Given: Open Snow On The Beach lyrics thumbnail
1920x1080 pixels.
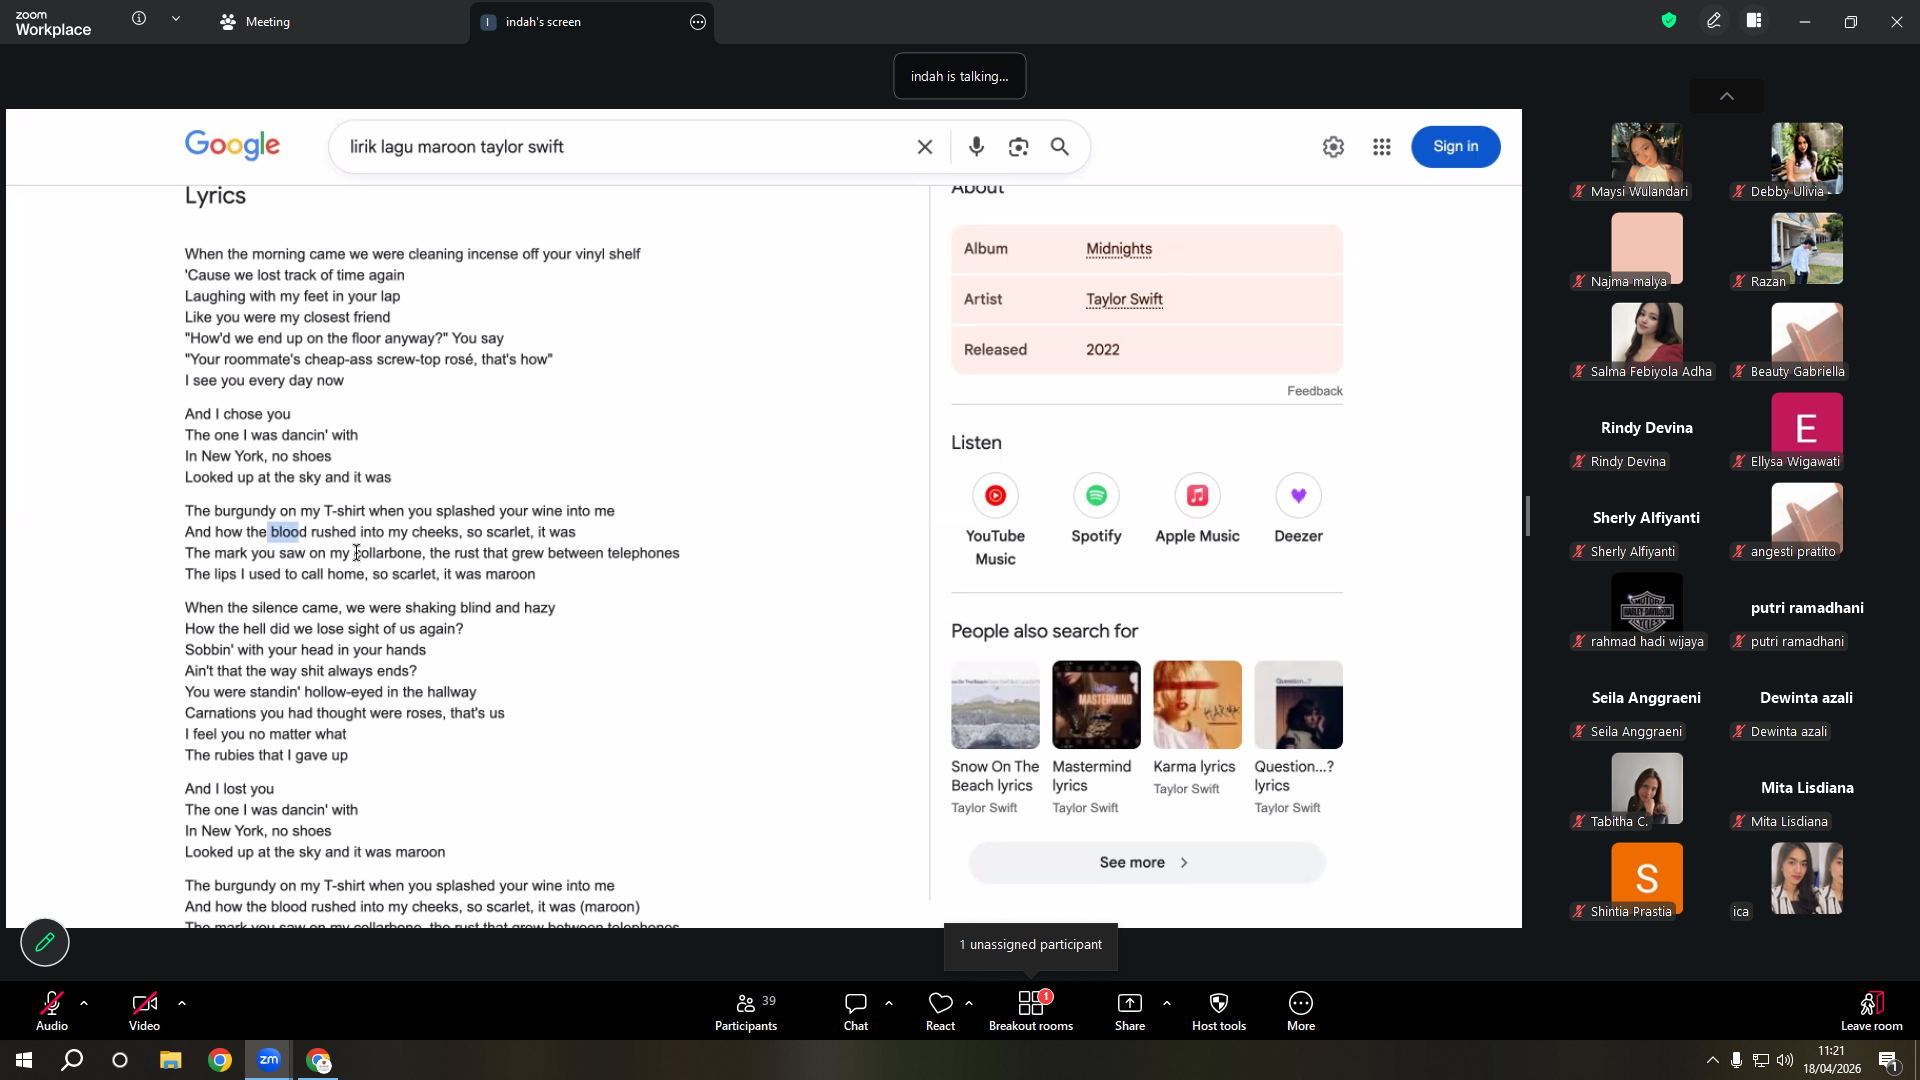Looking at the screenshot, I should 995,705.
